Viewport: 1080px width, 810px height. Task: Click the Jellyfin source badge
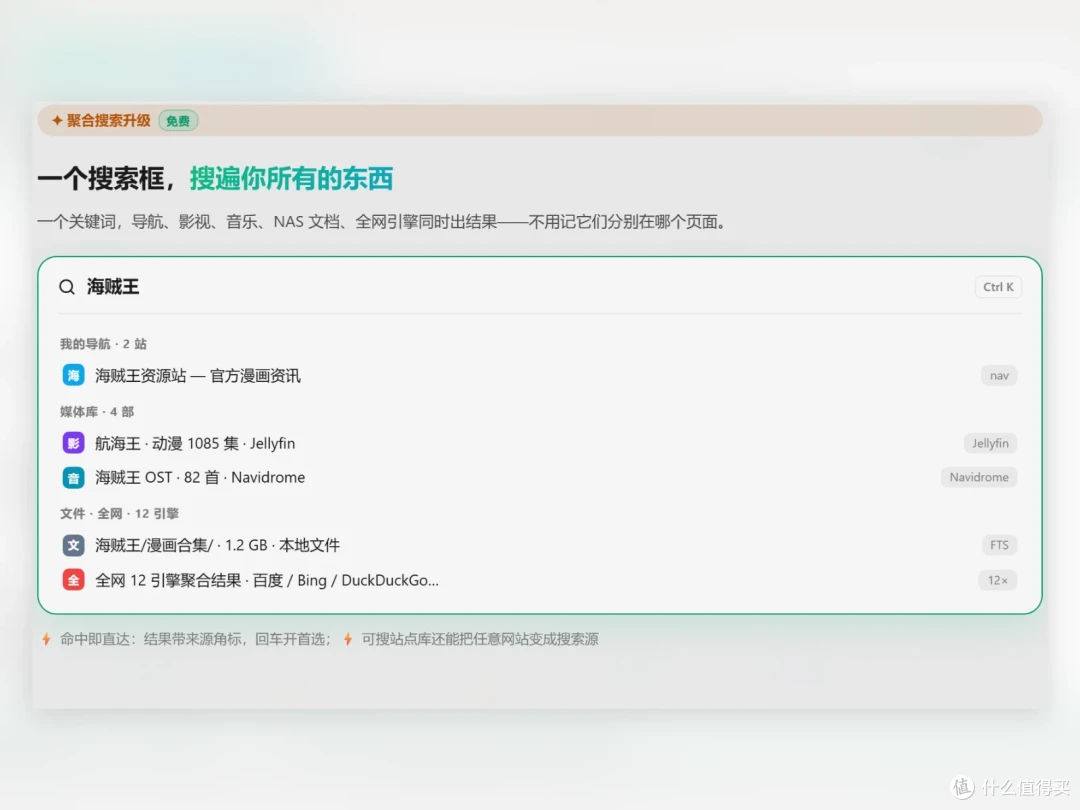coord(990,443)
